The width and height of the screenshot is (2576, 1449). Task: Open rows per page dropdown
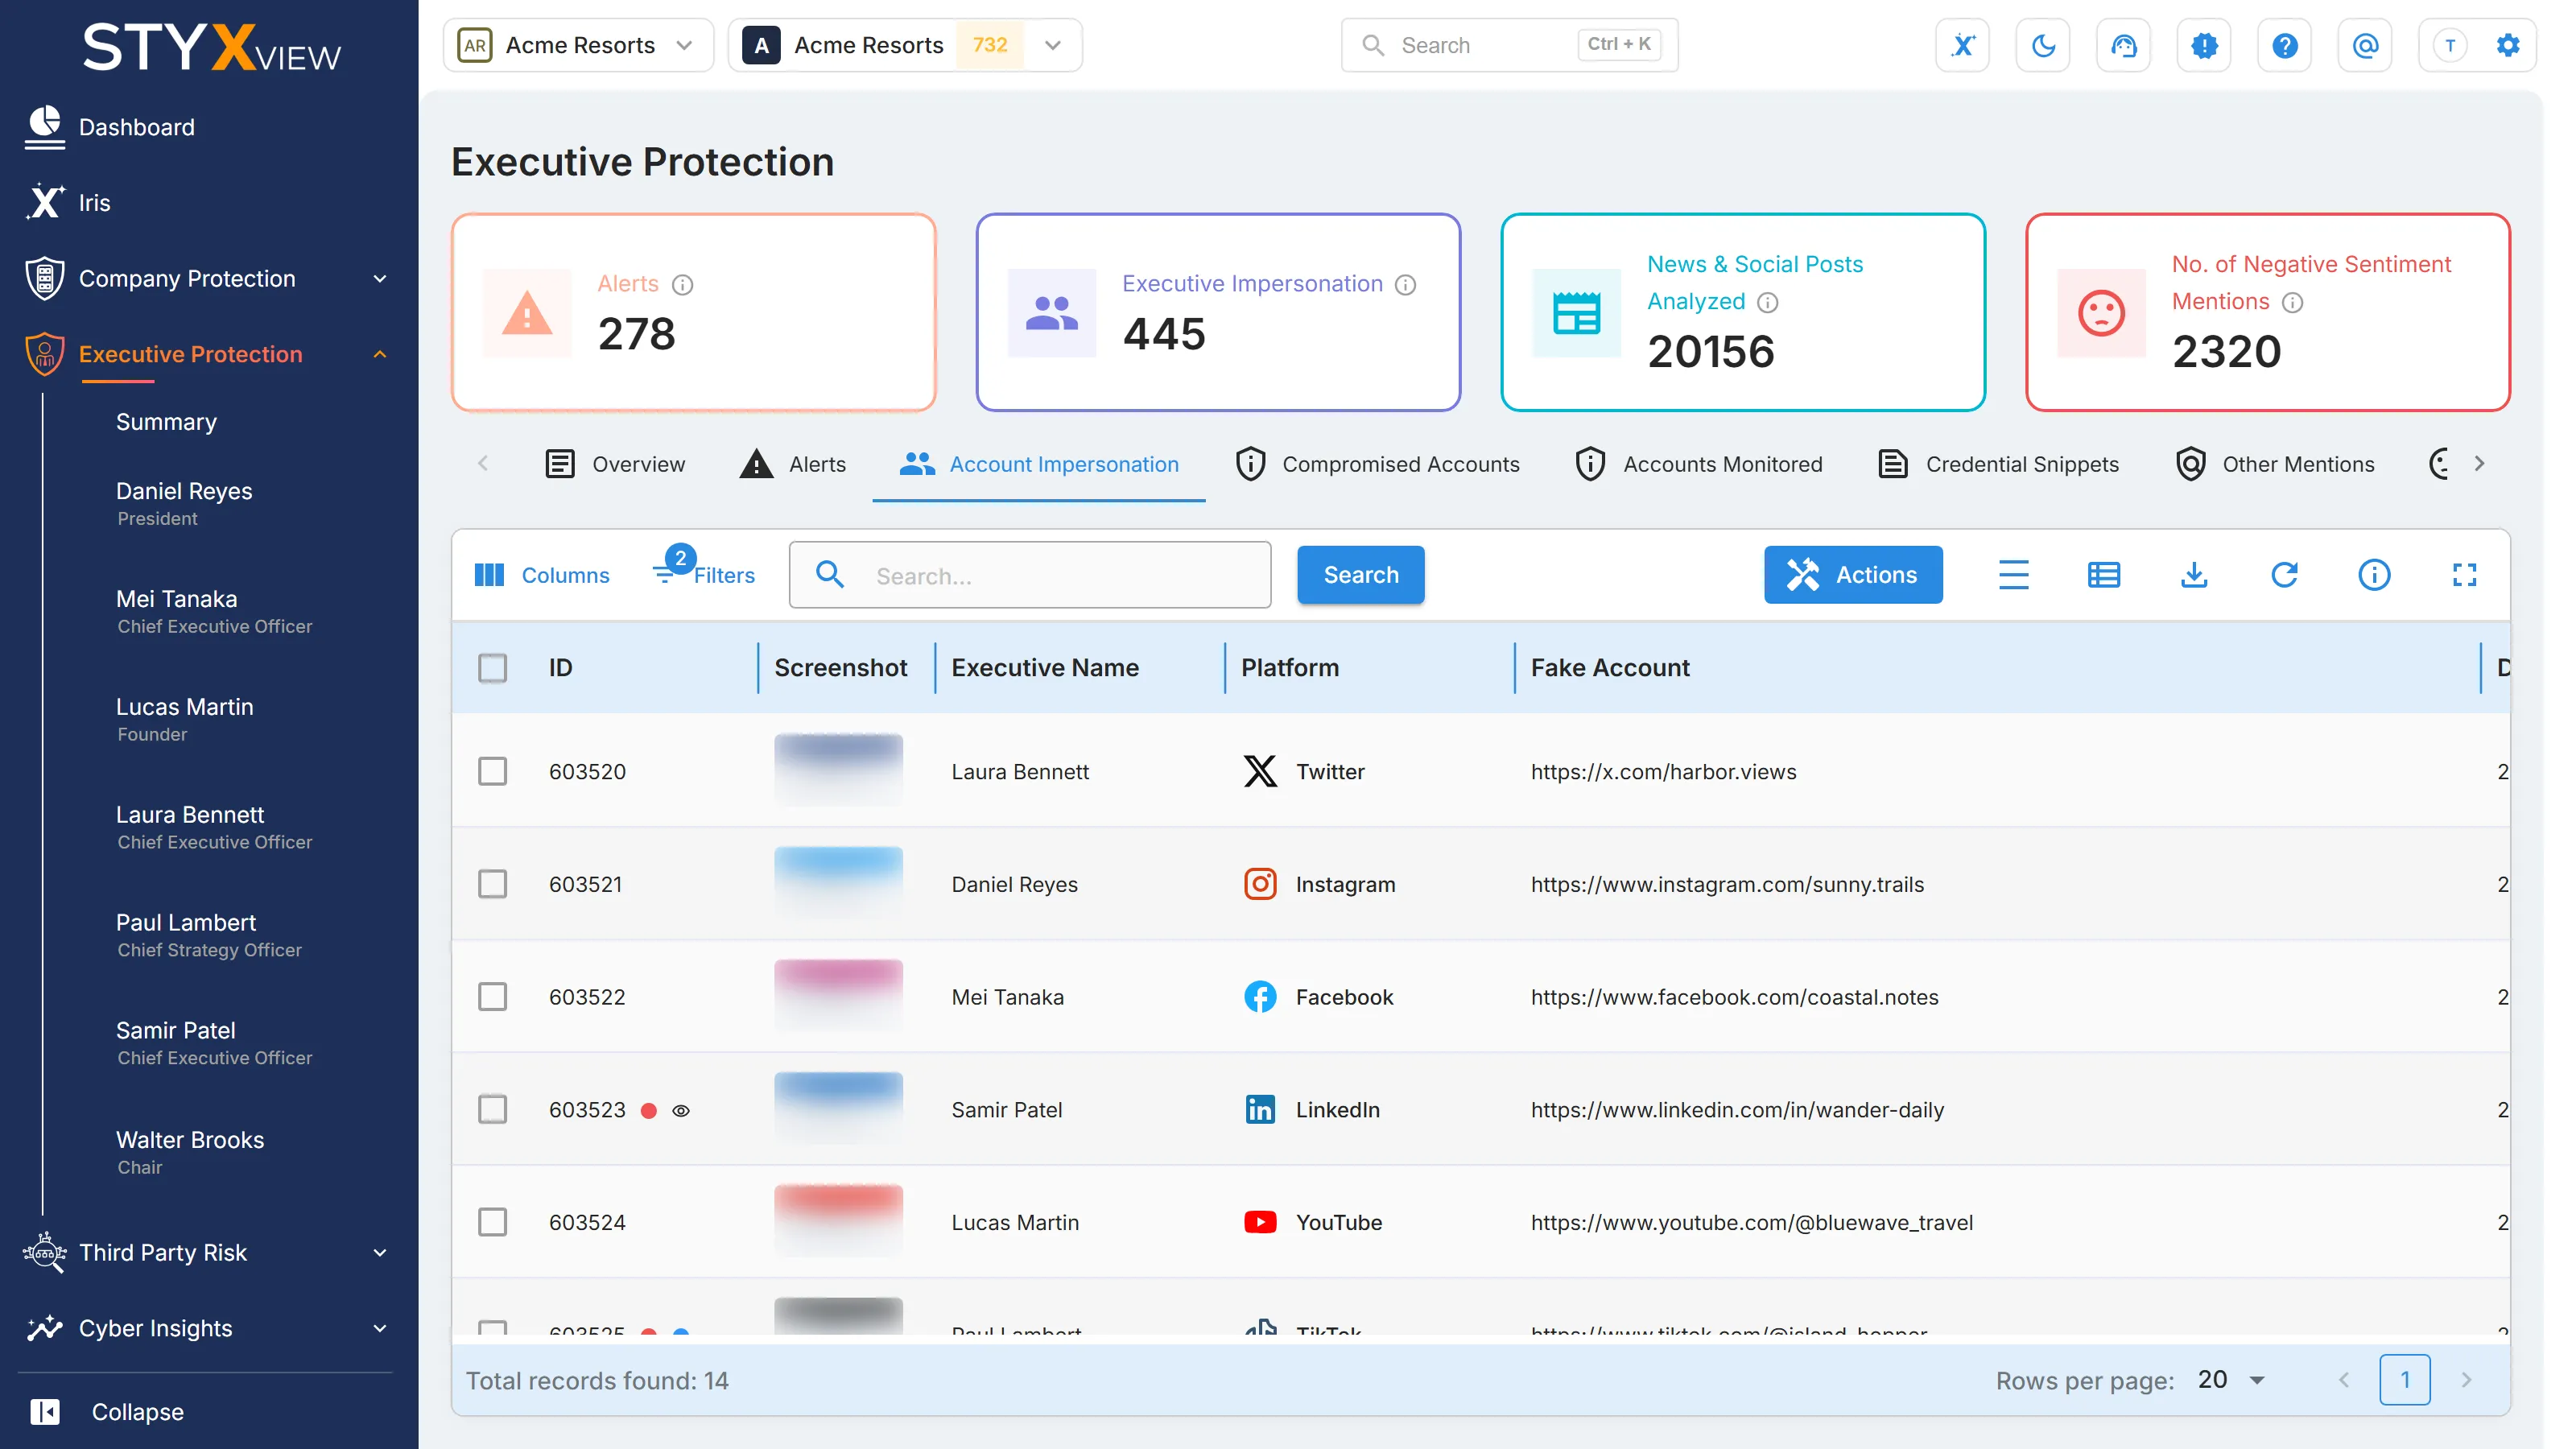pos(2231,1380)
